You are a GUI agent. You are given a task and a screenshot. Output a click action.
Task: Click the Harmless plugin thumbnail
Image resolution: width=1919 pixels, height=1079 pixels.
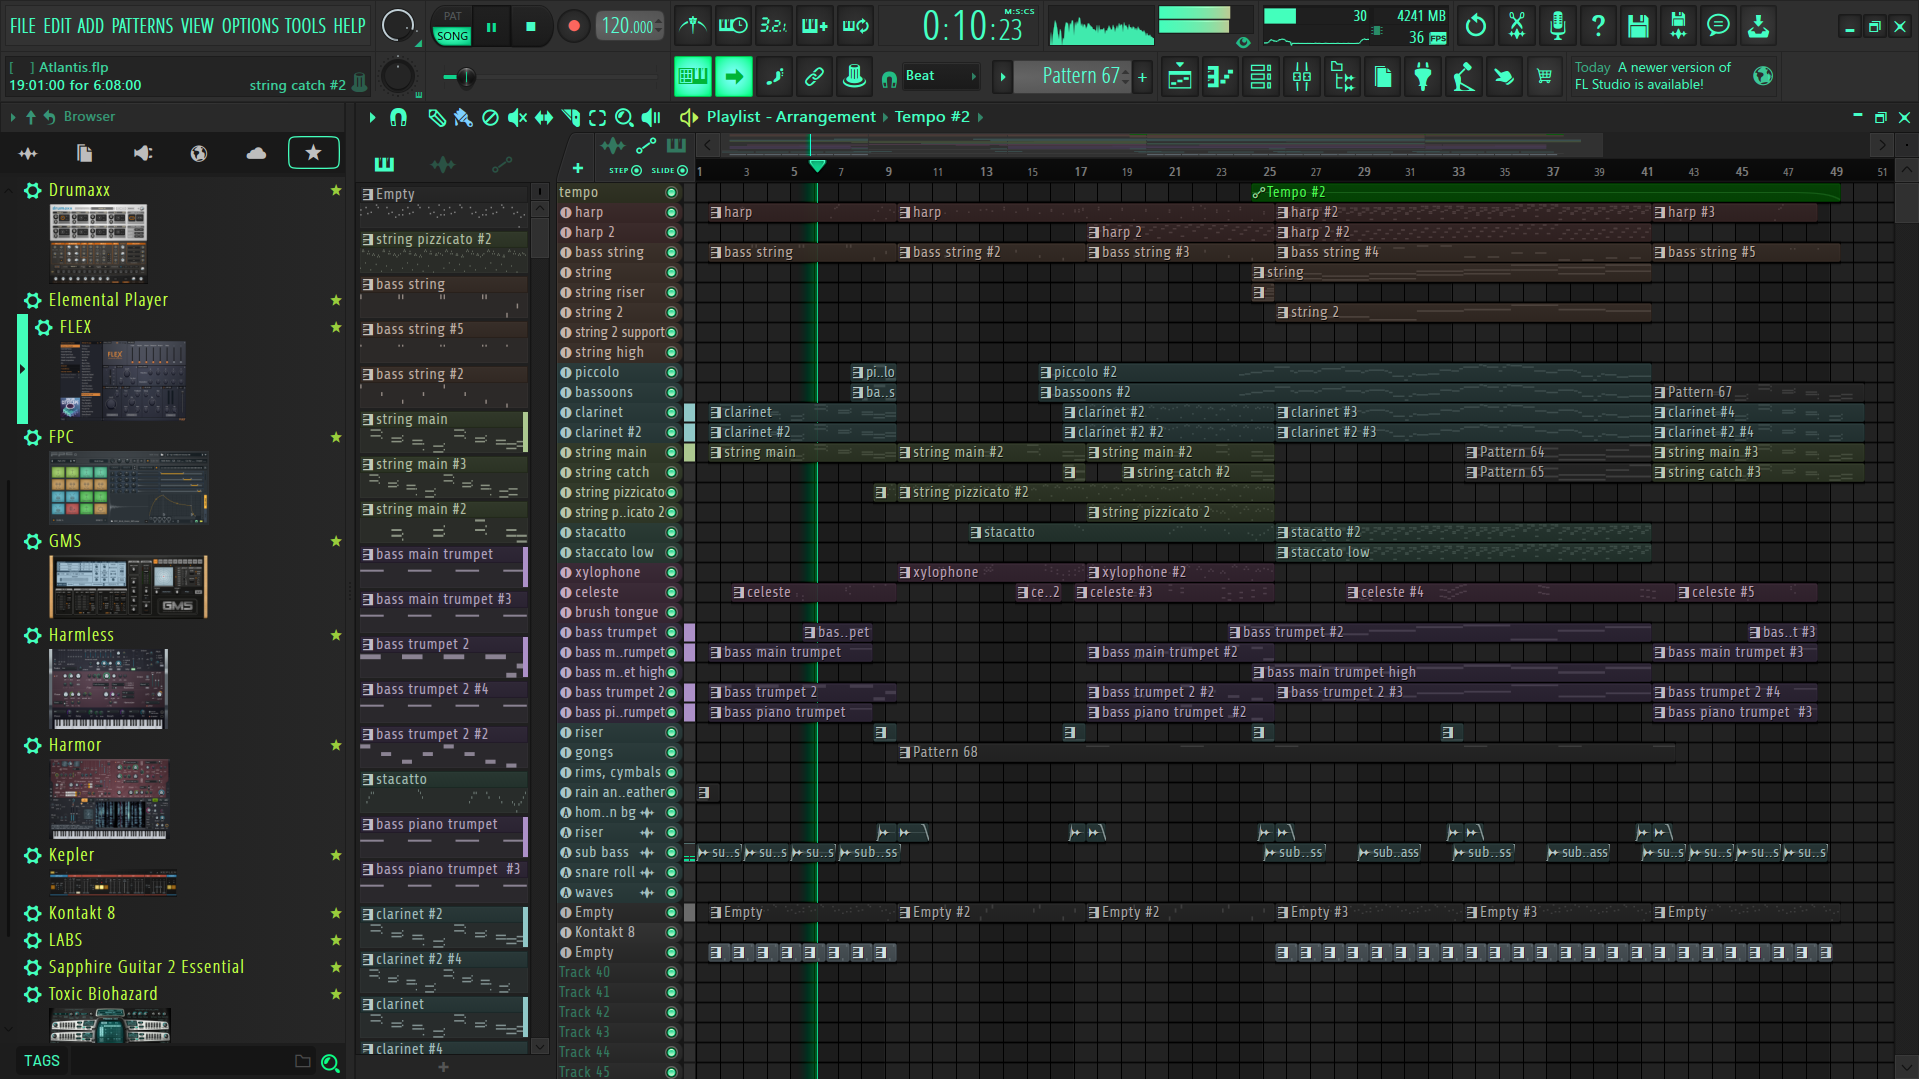click(108, 689)
